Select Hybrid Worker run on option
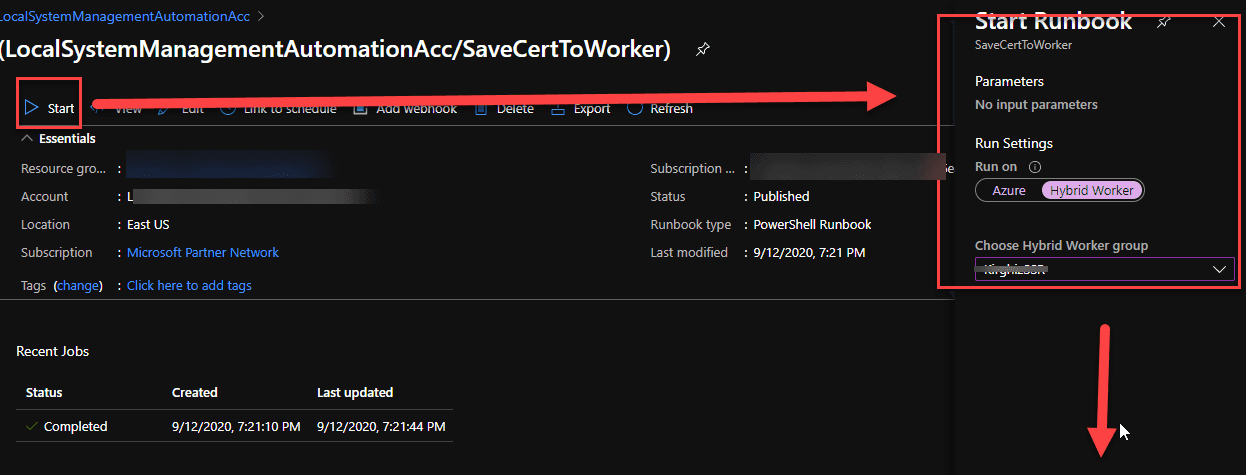 1092,190
